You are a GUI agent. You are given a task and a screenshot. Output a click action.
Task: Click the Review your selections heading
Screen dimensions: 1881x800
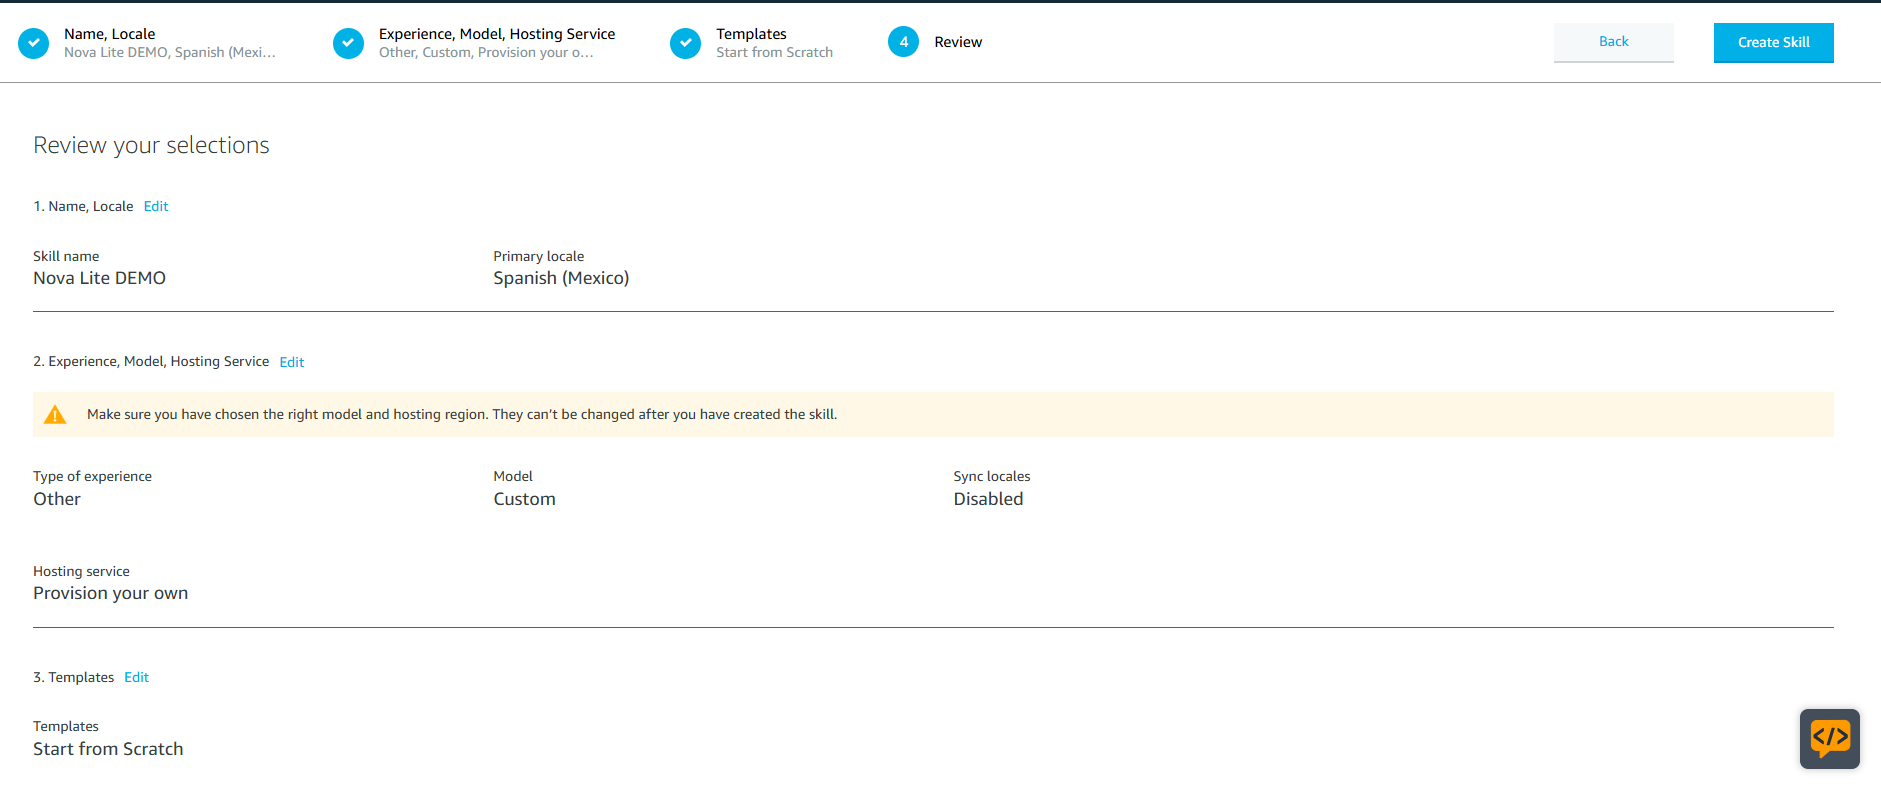[151, 145]
